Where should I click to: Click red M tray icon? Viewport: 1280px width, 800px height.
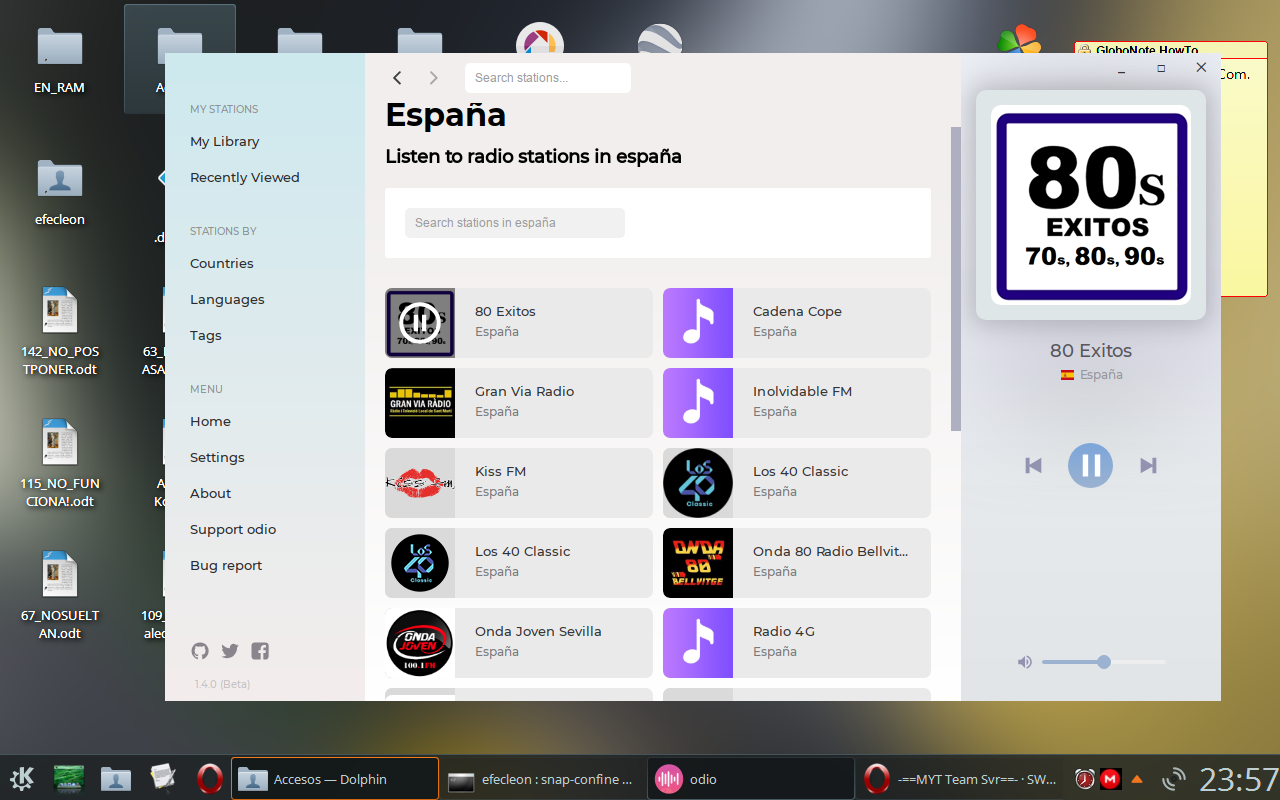point(1110,779)
